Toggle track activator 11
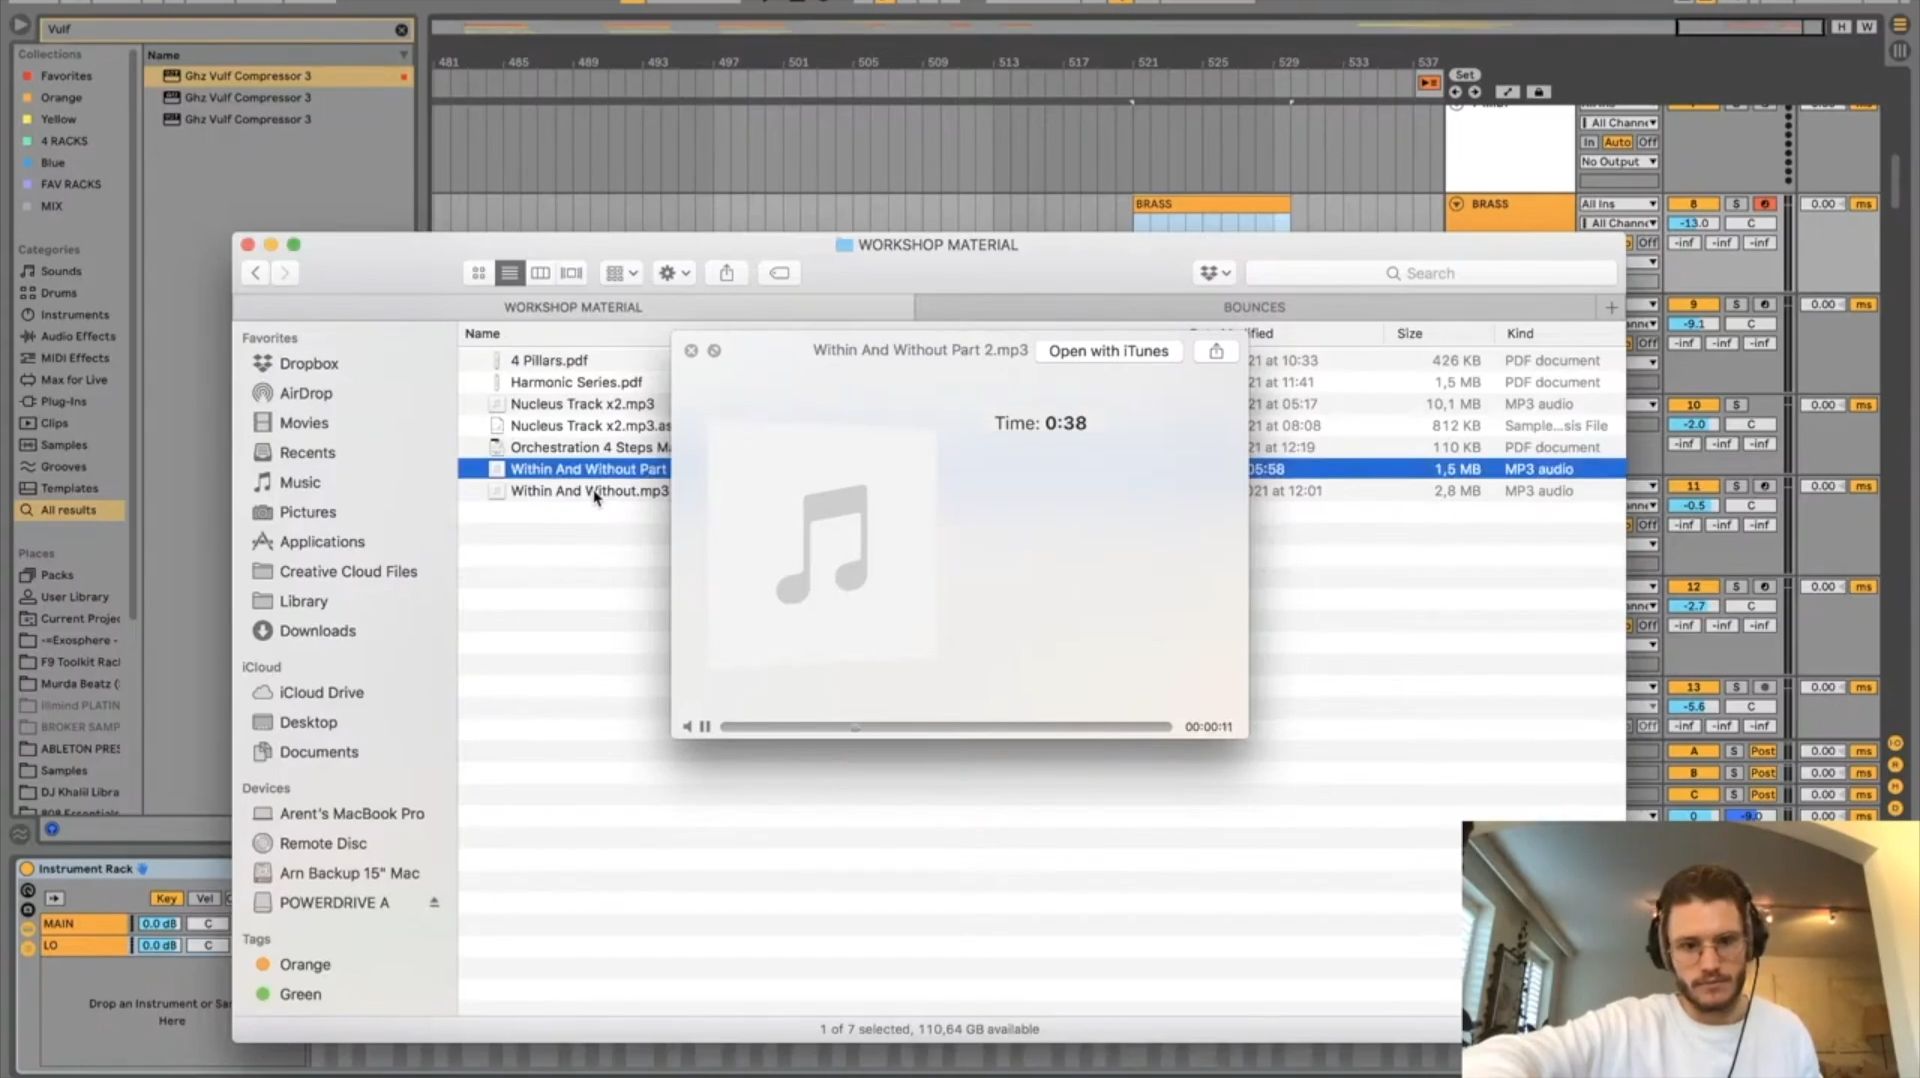This screenshot has width=1920, height=1078. 1693,486
